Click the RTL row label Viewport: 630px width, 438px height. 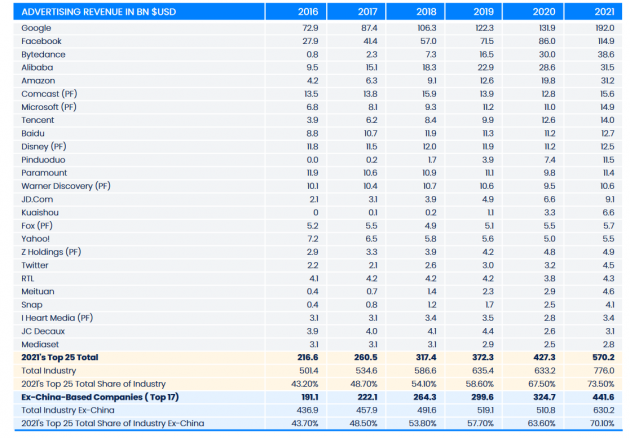(x=28, y=278)
